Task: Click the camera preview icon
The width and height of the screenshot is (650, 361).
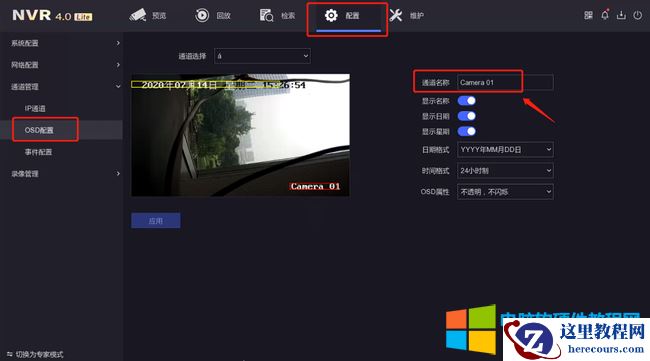Action: [138, 15]
